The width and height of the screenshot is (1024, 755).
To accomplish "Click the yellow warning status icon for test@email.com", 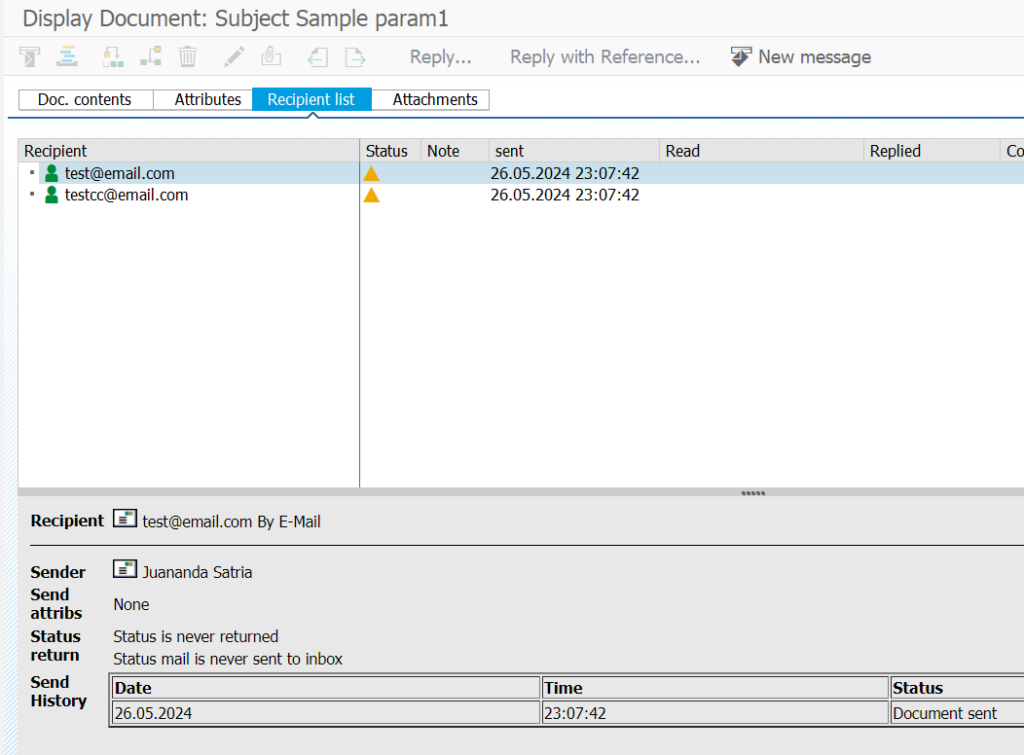I will (371, 174).
